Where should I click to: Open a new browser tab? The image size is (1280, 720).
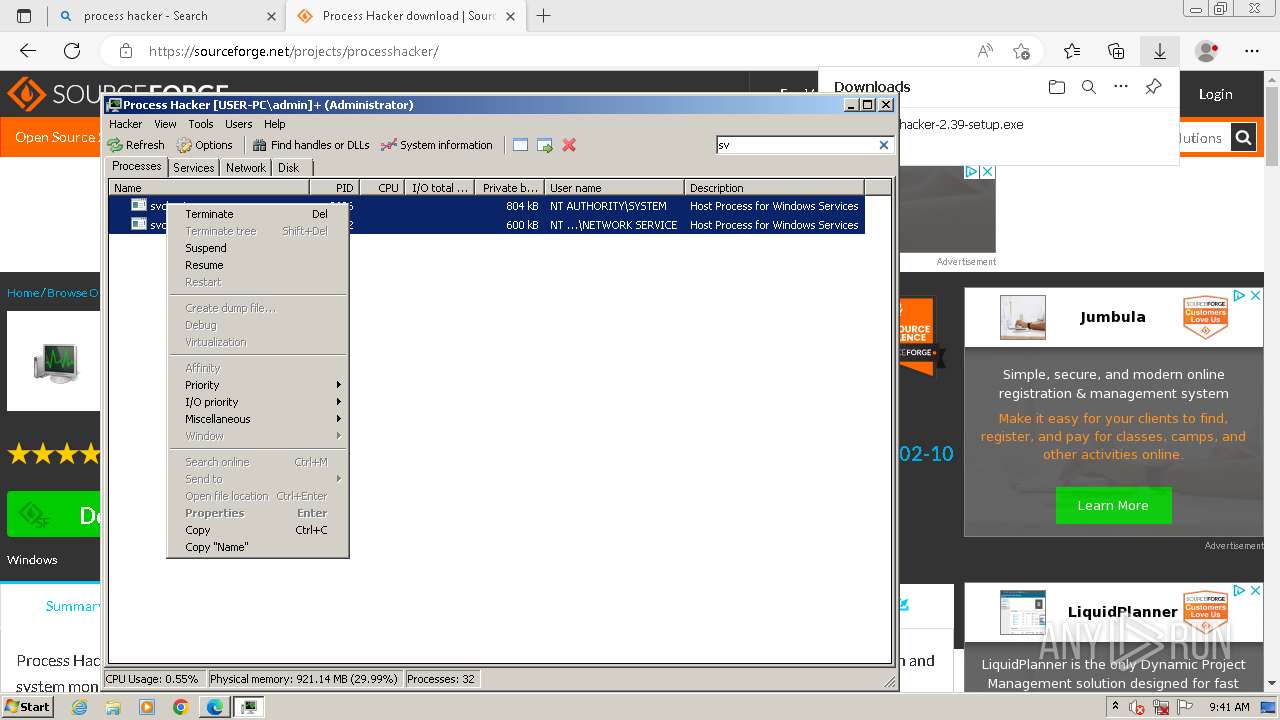tap(544, 16)
